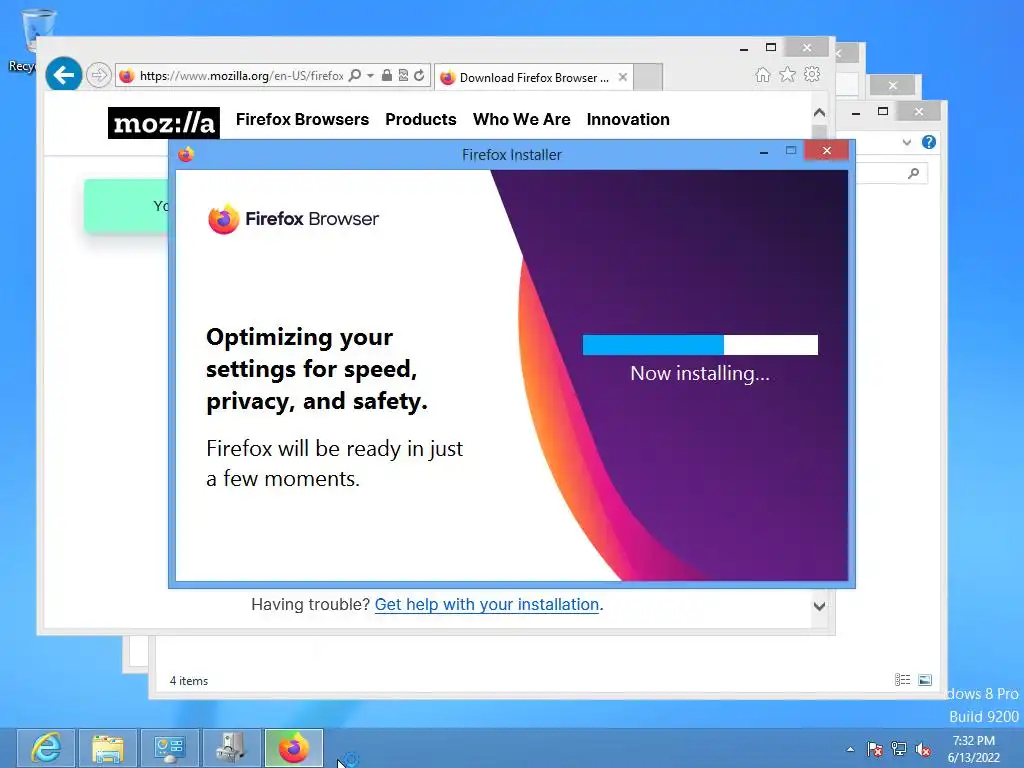
Task: Click the security lock icon in address bar
Action: [387, 76]
